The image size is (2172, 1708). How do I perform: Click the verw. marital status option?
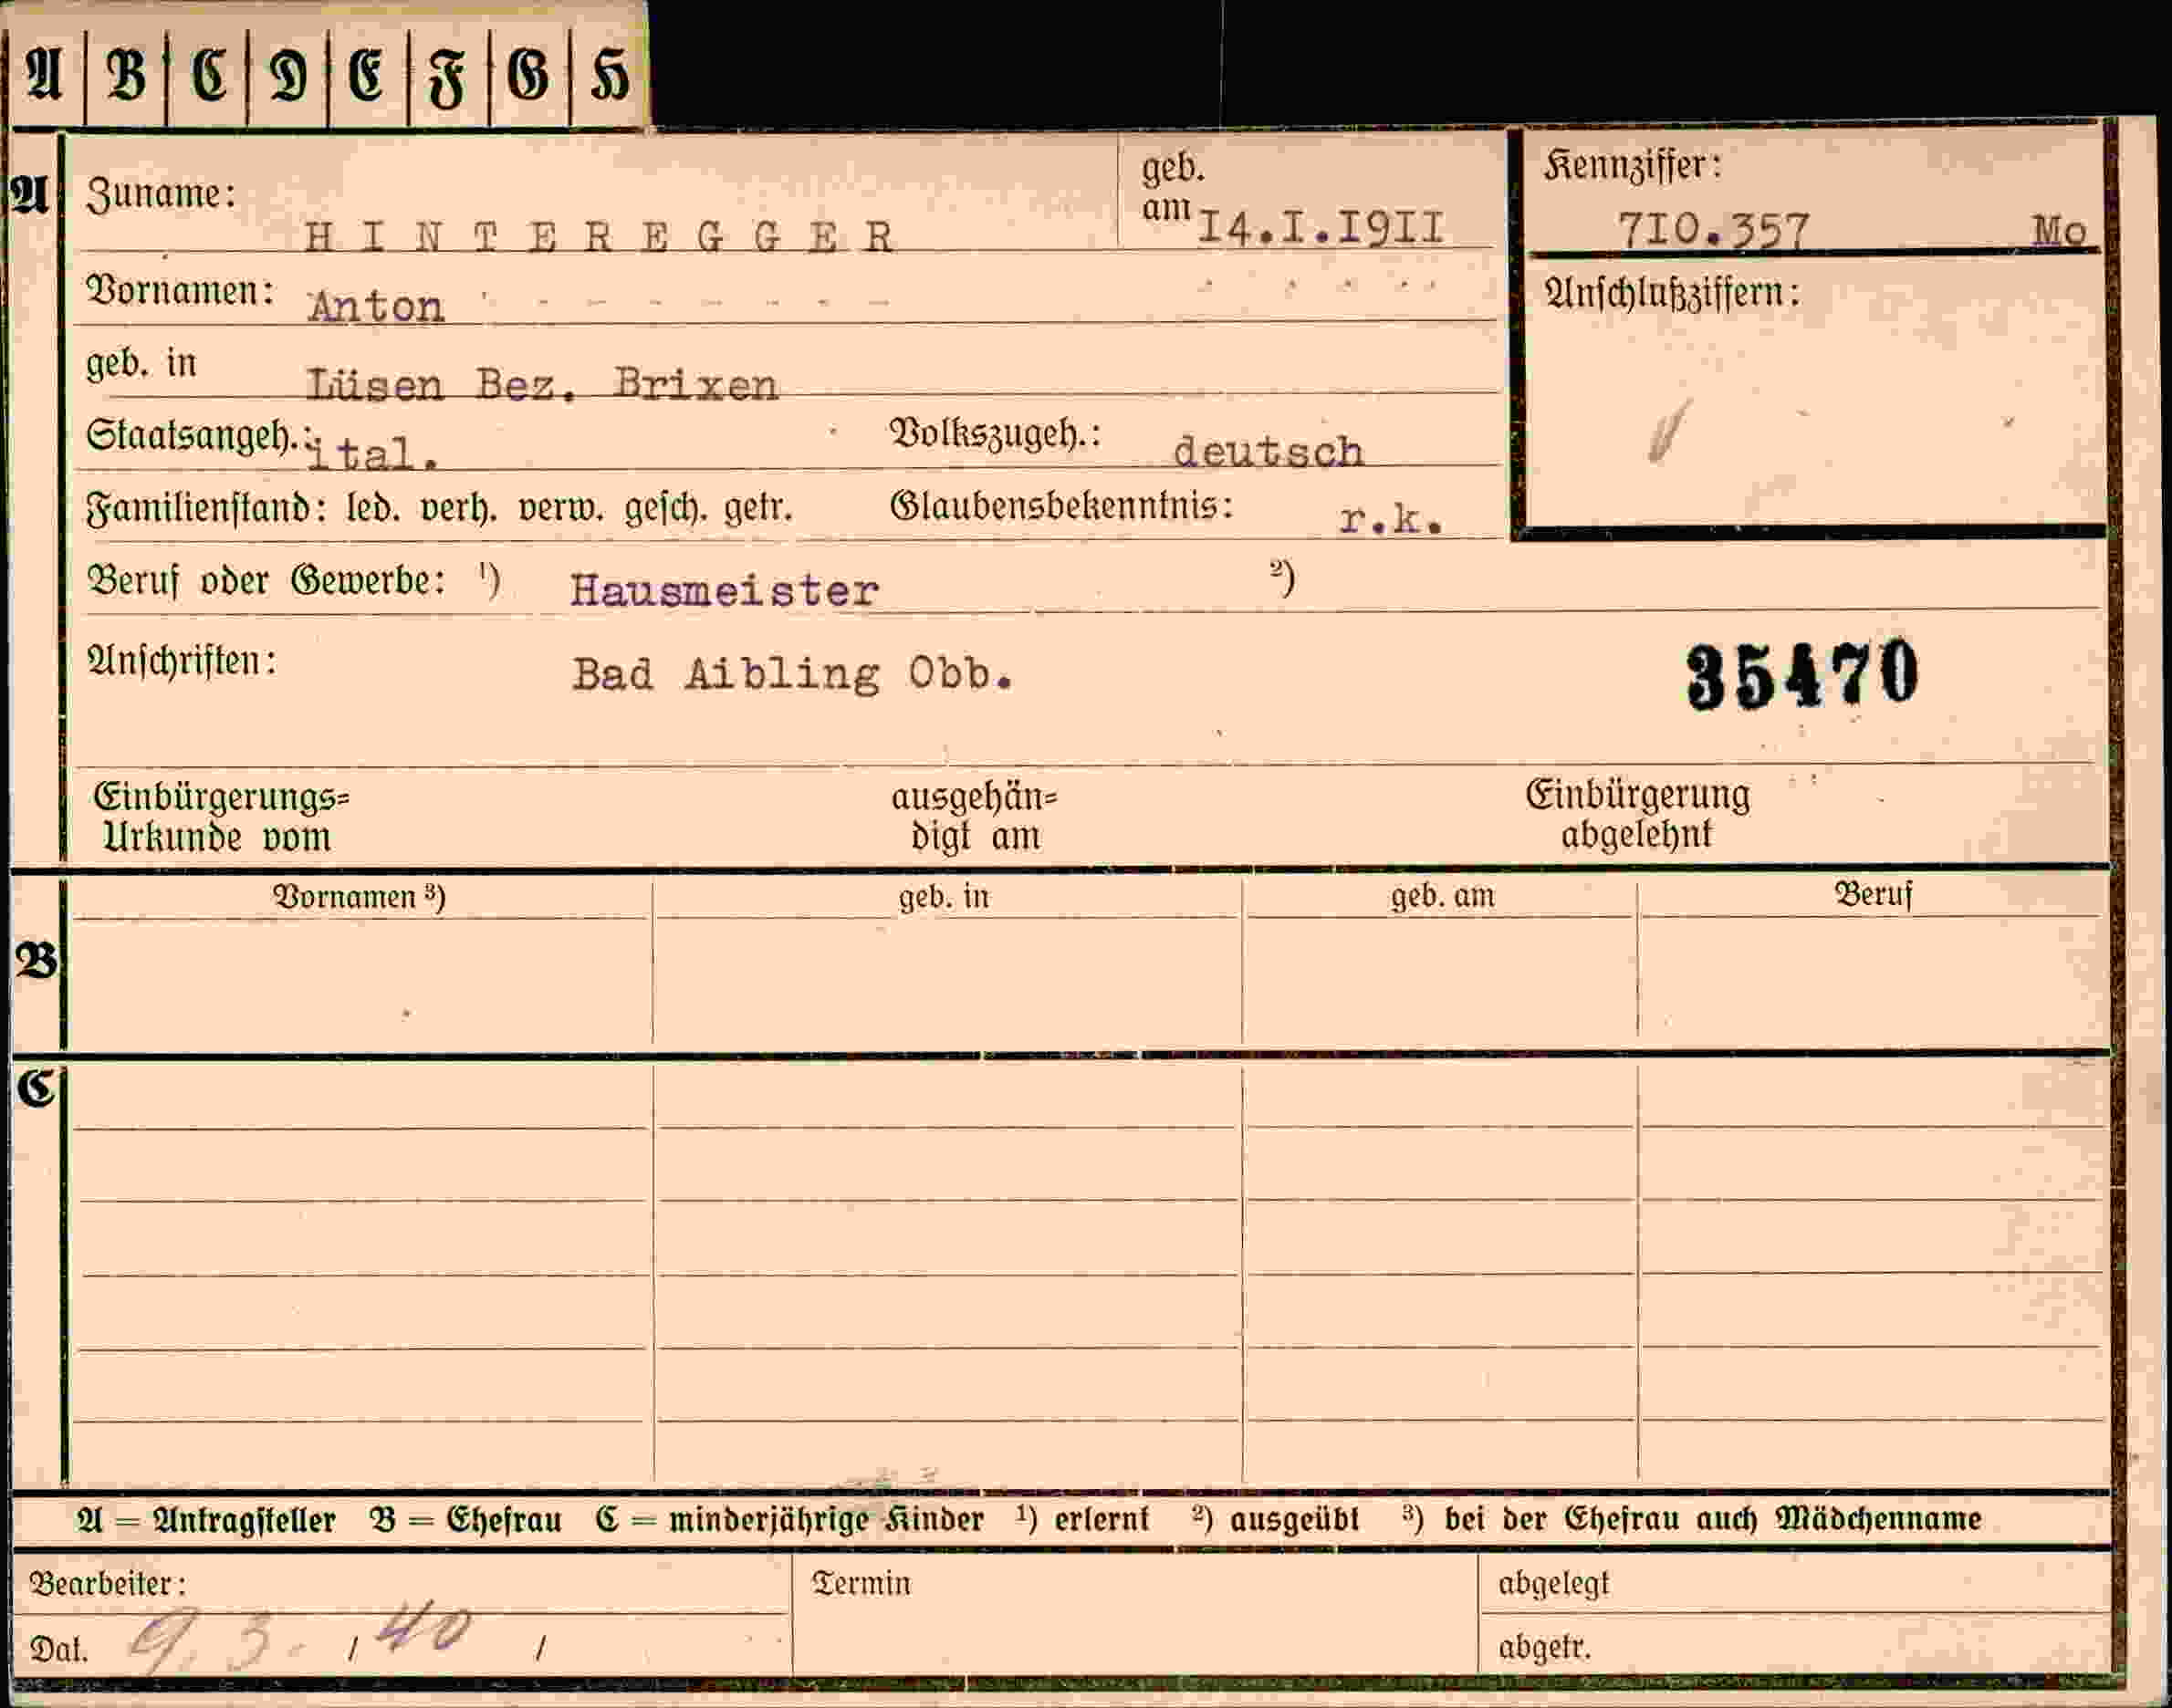tap(562, 509)
